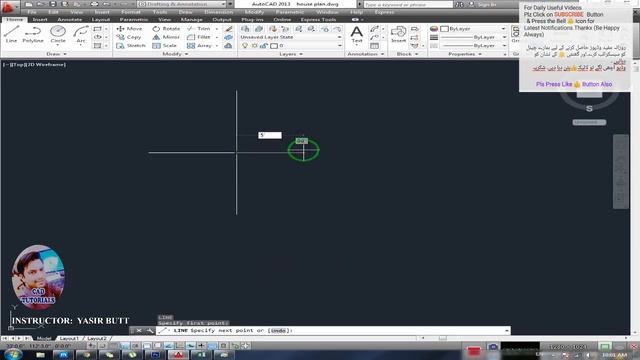Click the Save icon in Quick Access toolbar

coord(53,4)
